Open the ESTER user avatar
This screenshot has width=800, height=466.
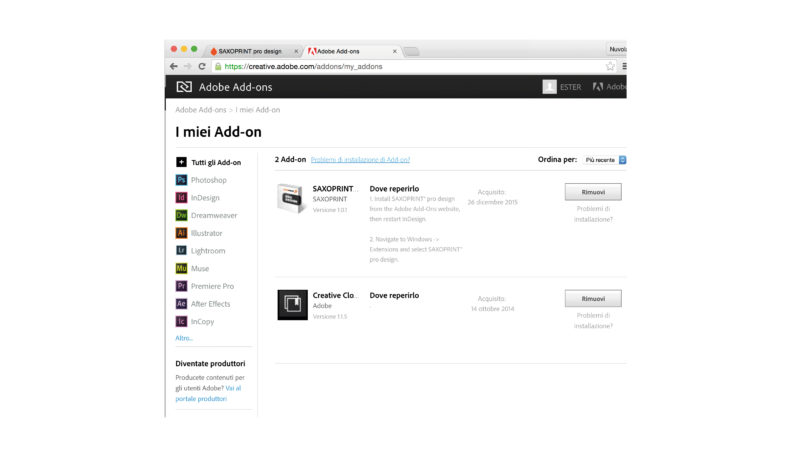pos(549,87)
